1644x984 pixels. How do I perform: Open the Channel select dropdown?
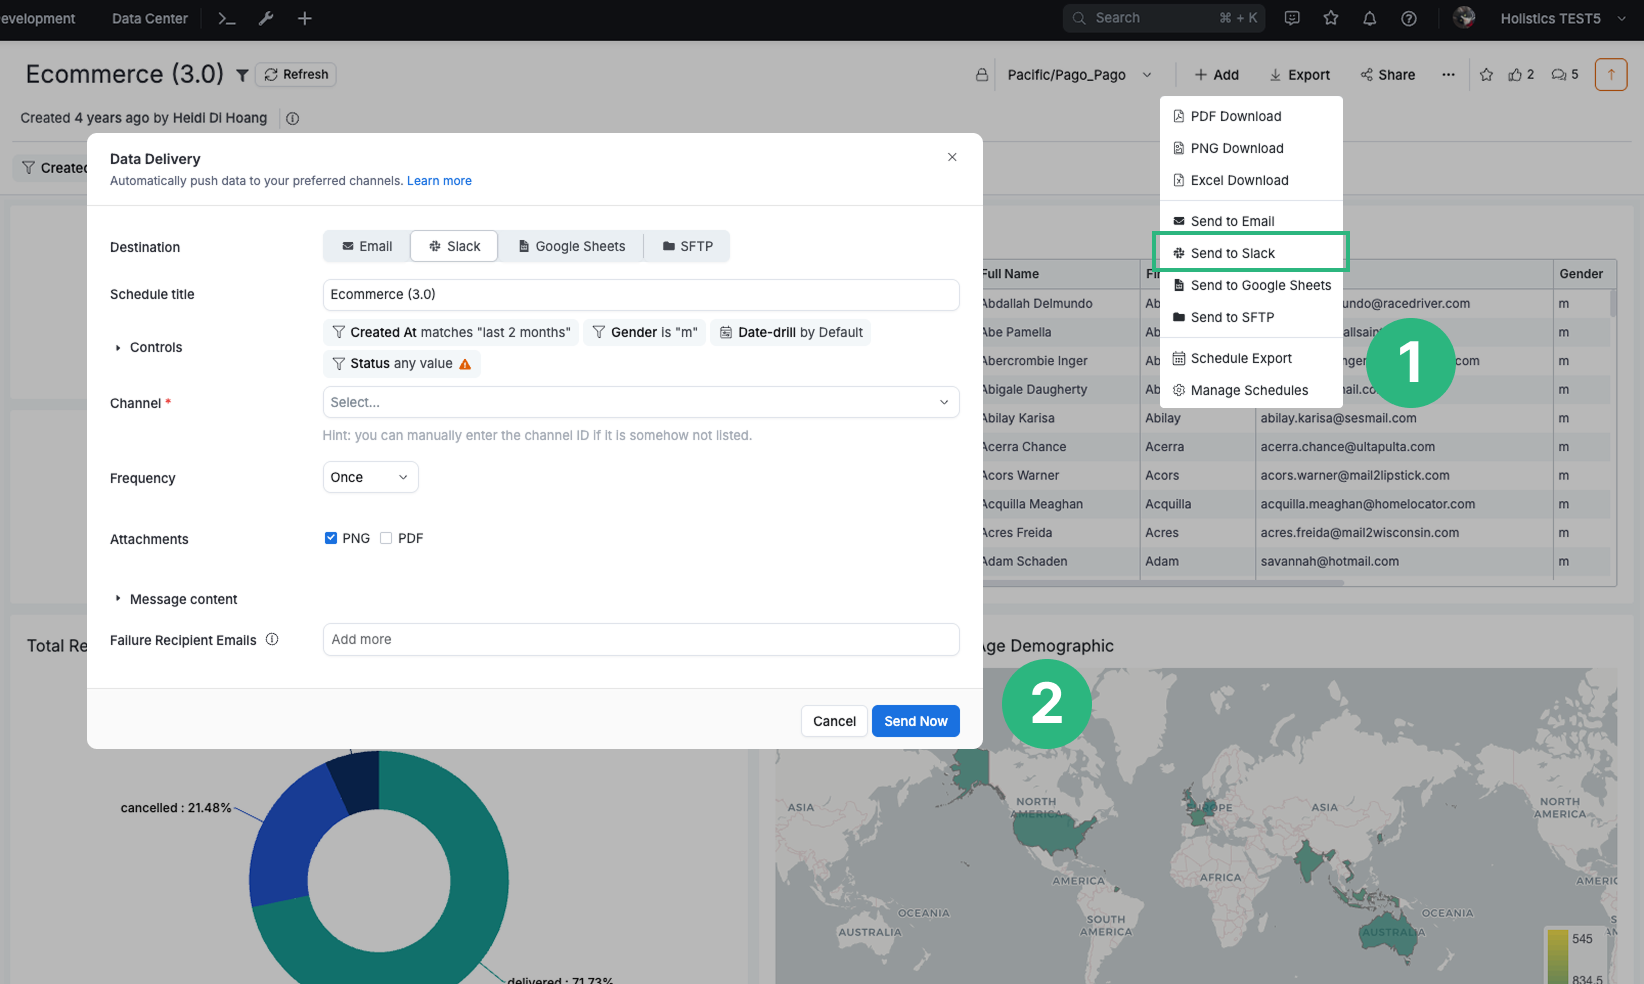(640, 402)
